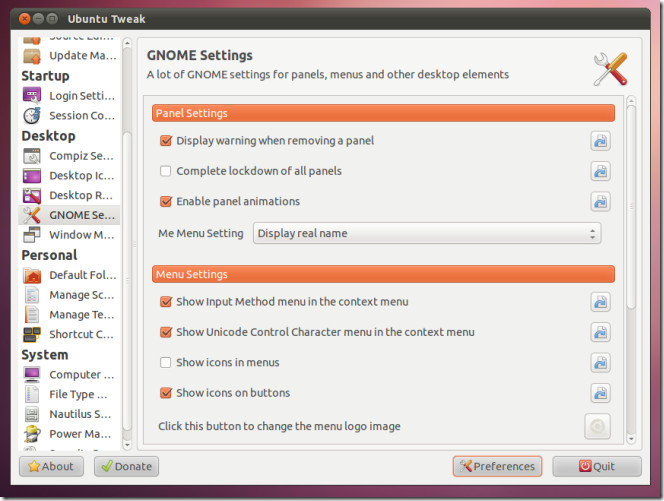664x501 pixels.
Task: Open the Me Menu Setting dropdown
Action: click(427, 233)
